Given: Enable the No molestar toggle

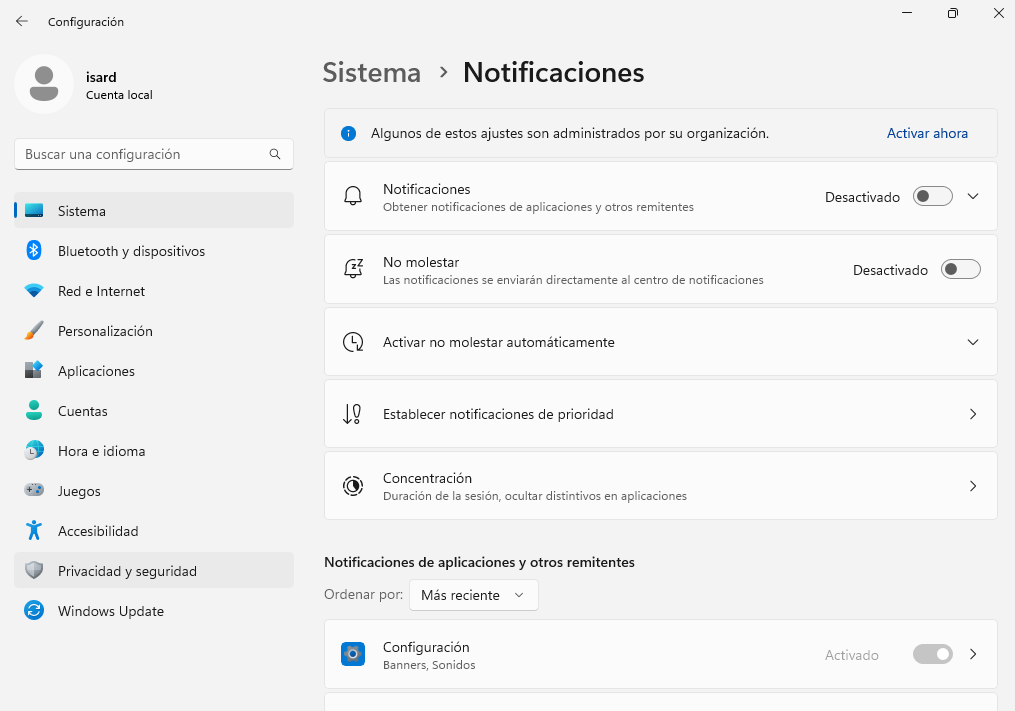Looking at the screenshot, I should click(x=960, y=270).
